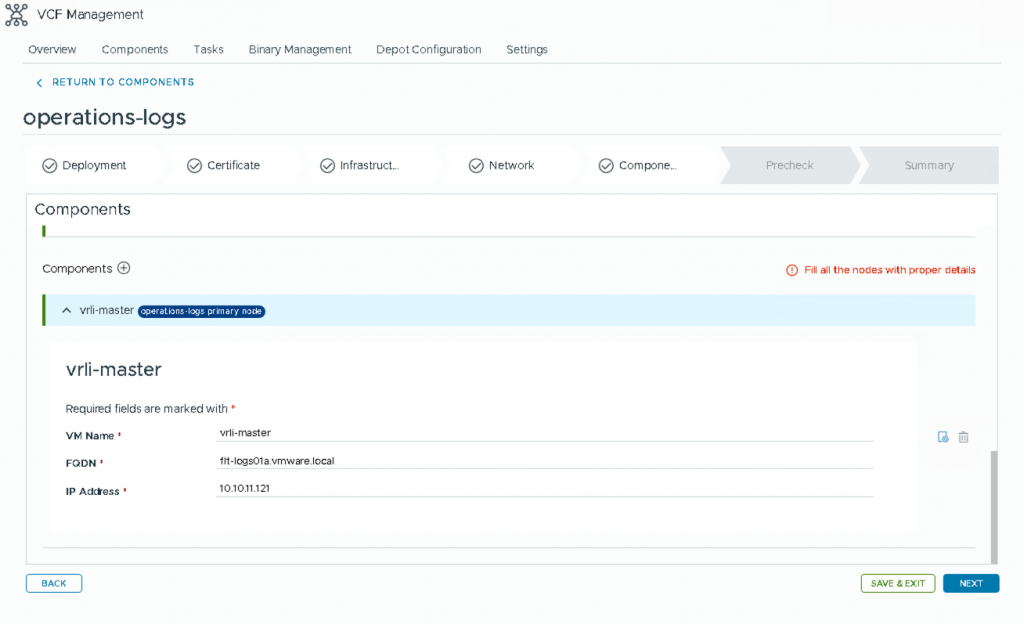Click Save & Exit
This screenshot has height=625, width=1024.
click(897, 583)
